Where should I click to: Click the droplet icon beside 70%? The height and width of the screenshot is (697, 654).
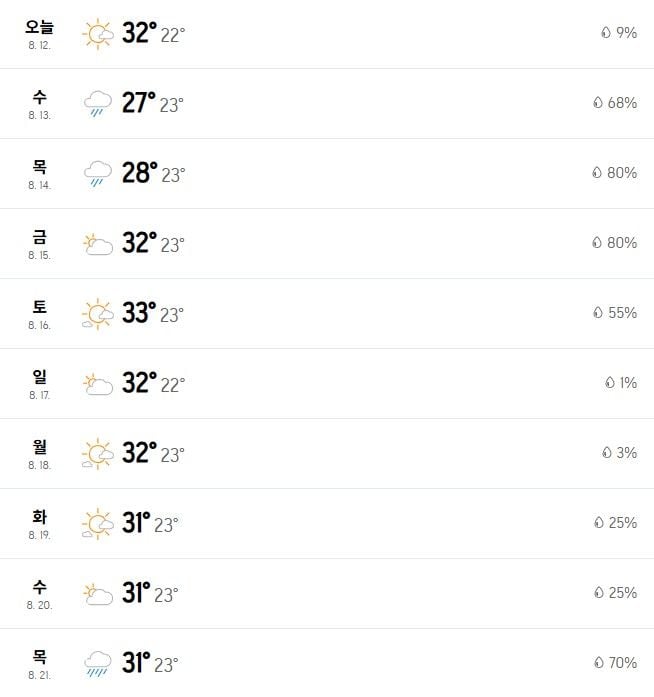click(599, 663)
